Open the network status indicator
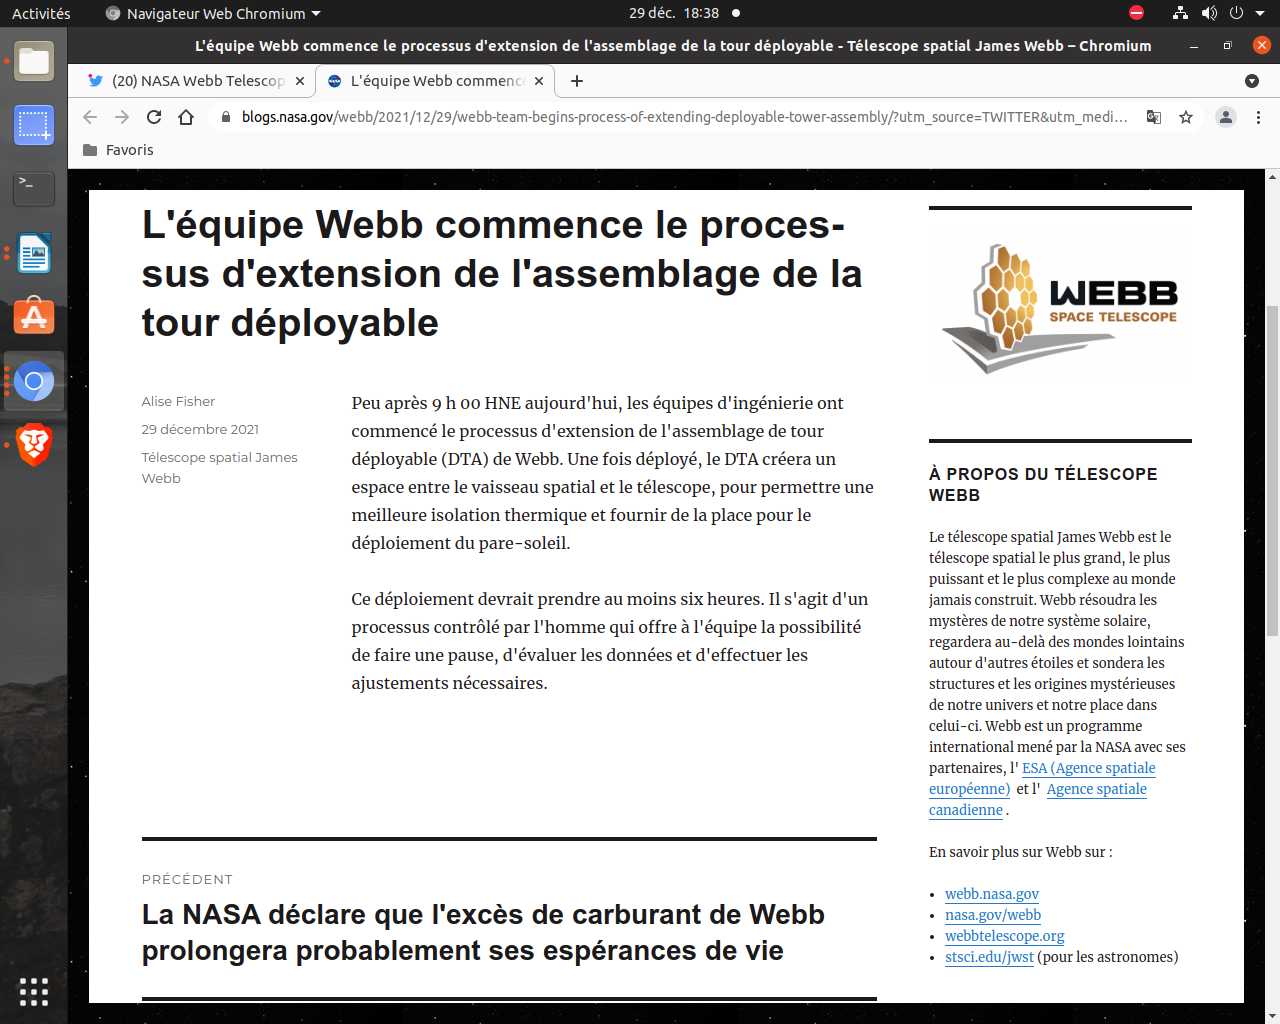This screenshot has height=1024, width=1280. pyautogui.click(x=1181, y=13)
